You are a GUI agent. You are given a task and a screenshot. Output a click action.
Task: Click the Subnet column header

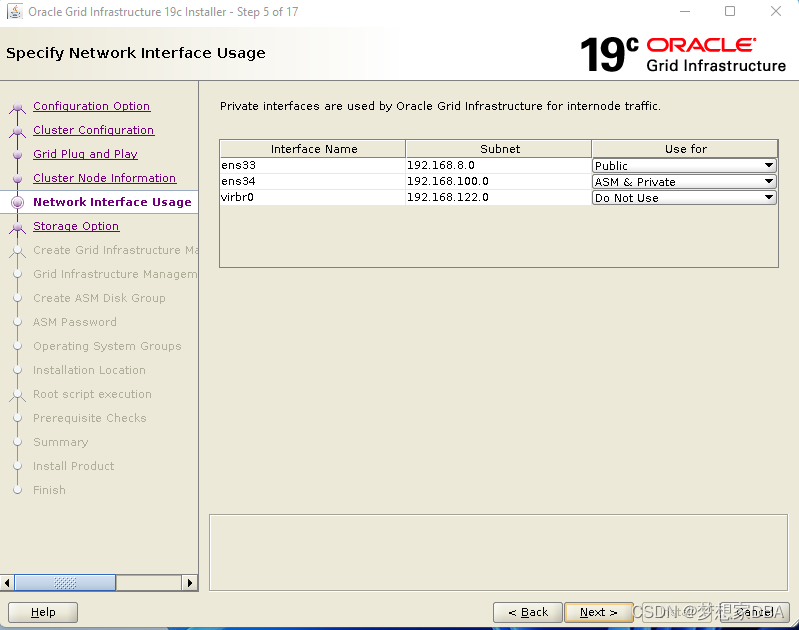pyautogui.click(x=499, y=149)
